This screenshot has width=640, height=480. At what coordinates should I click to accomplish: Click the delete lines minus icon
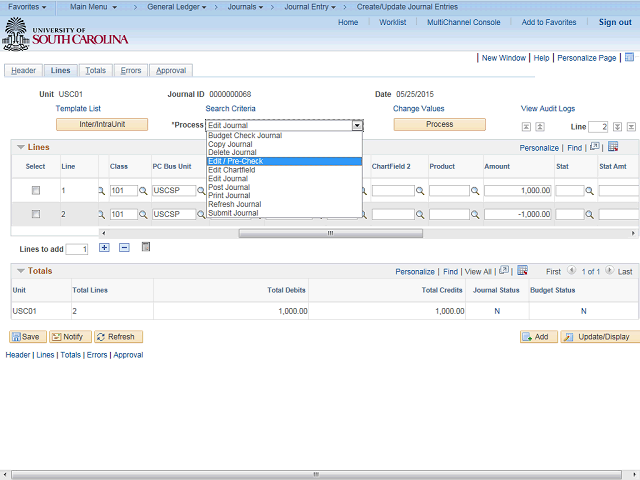[124, 247]
